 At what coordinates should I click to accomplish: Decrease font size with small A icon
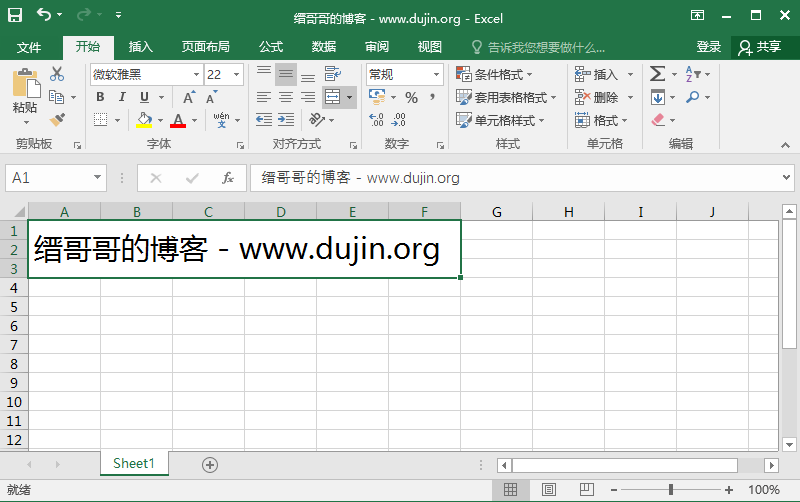(211, 97)
